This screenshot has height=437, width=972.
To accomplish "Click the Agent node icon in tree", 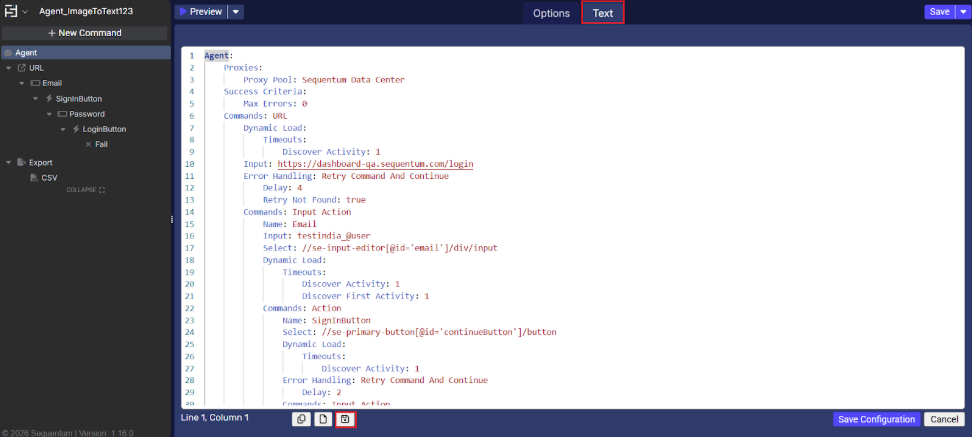I will [8, 52].
